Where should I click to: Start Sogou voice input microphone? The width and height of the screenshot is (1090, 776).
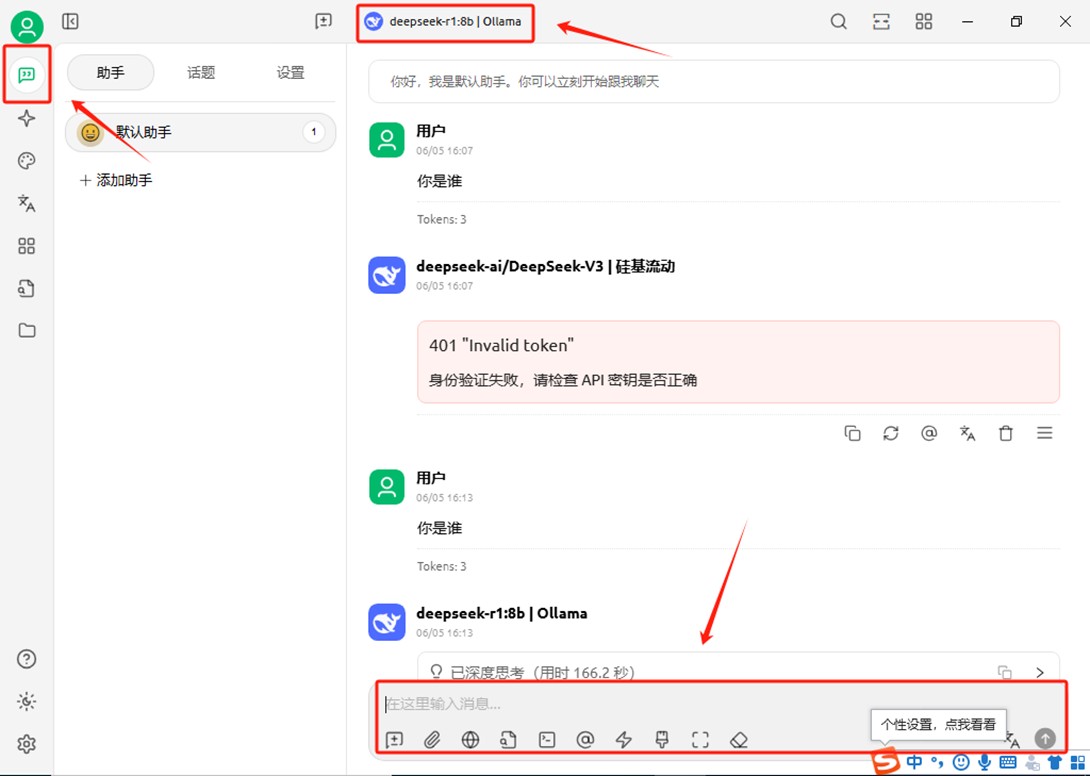[x=984, y=762]
